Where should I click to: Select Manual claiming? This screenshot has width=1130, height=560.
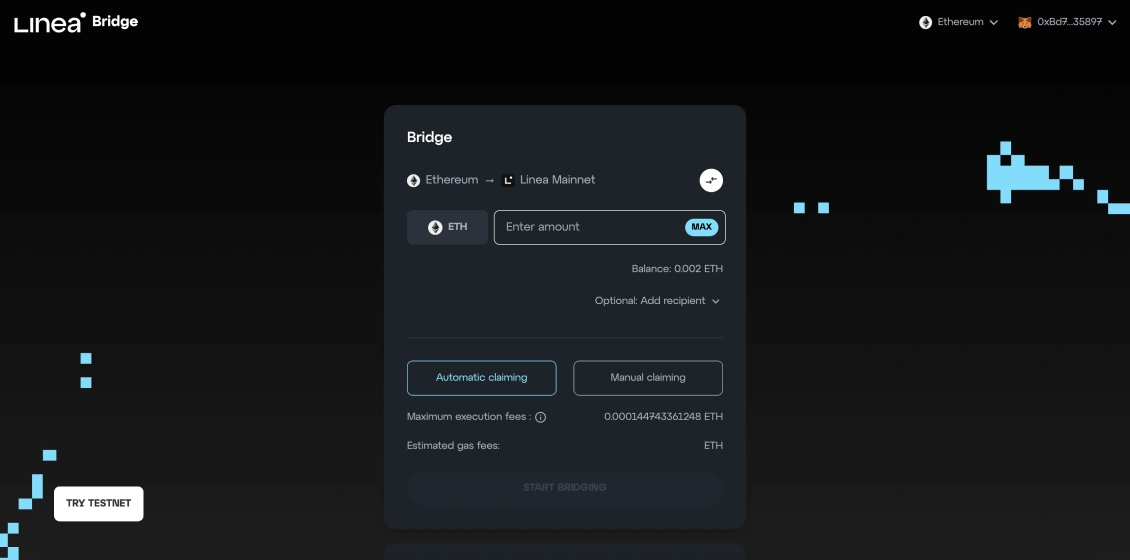click(x=648, y=378)
